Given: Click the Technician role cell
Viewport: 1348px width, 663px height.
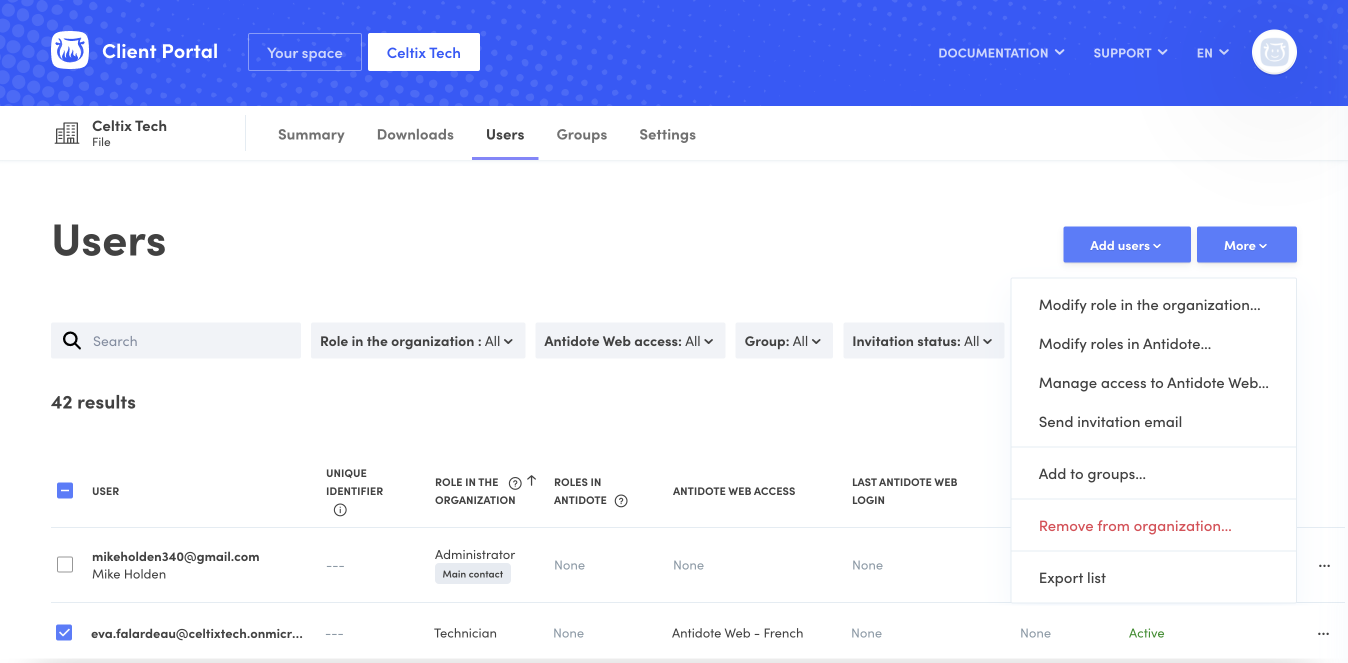Looking at the screenshot, I should click(x=465, y=633).
